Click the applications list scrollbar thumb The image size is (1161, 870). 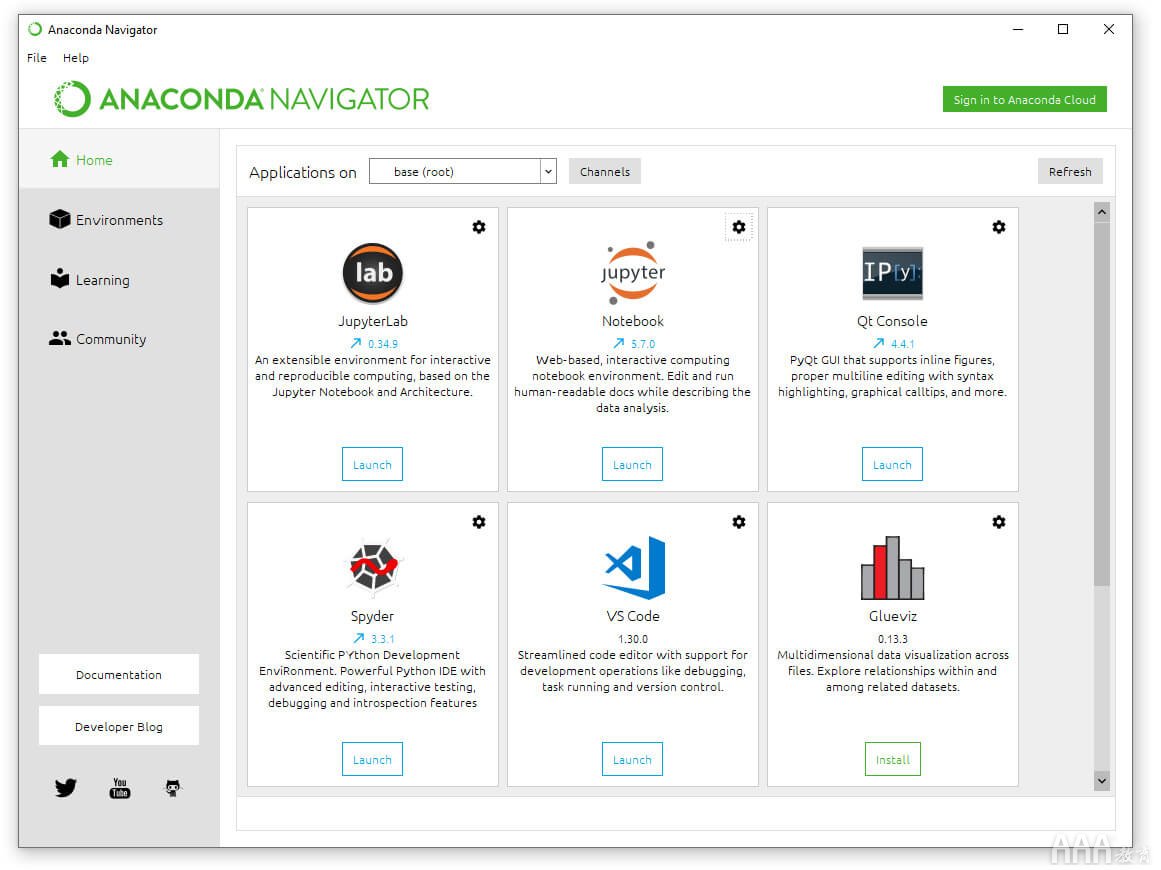pyautogui.click(x=1102, y=404)
